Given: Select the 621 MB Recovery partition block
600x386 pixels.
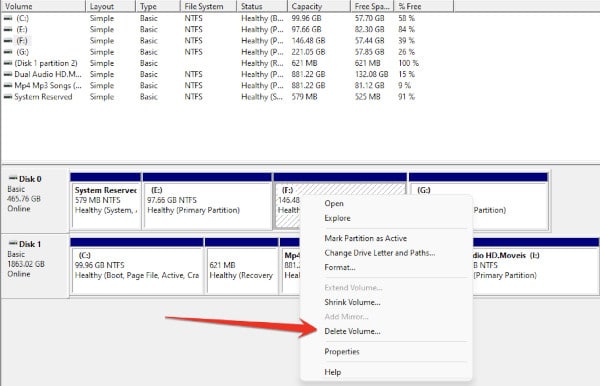Looking at the screenshot, I should point(241,266).
